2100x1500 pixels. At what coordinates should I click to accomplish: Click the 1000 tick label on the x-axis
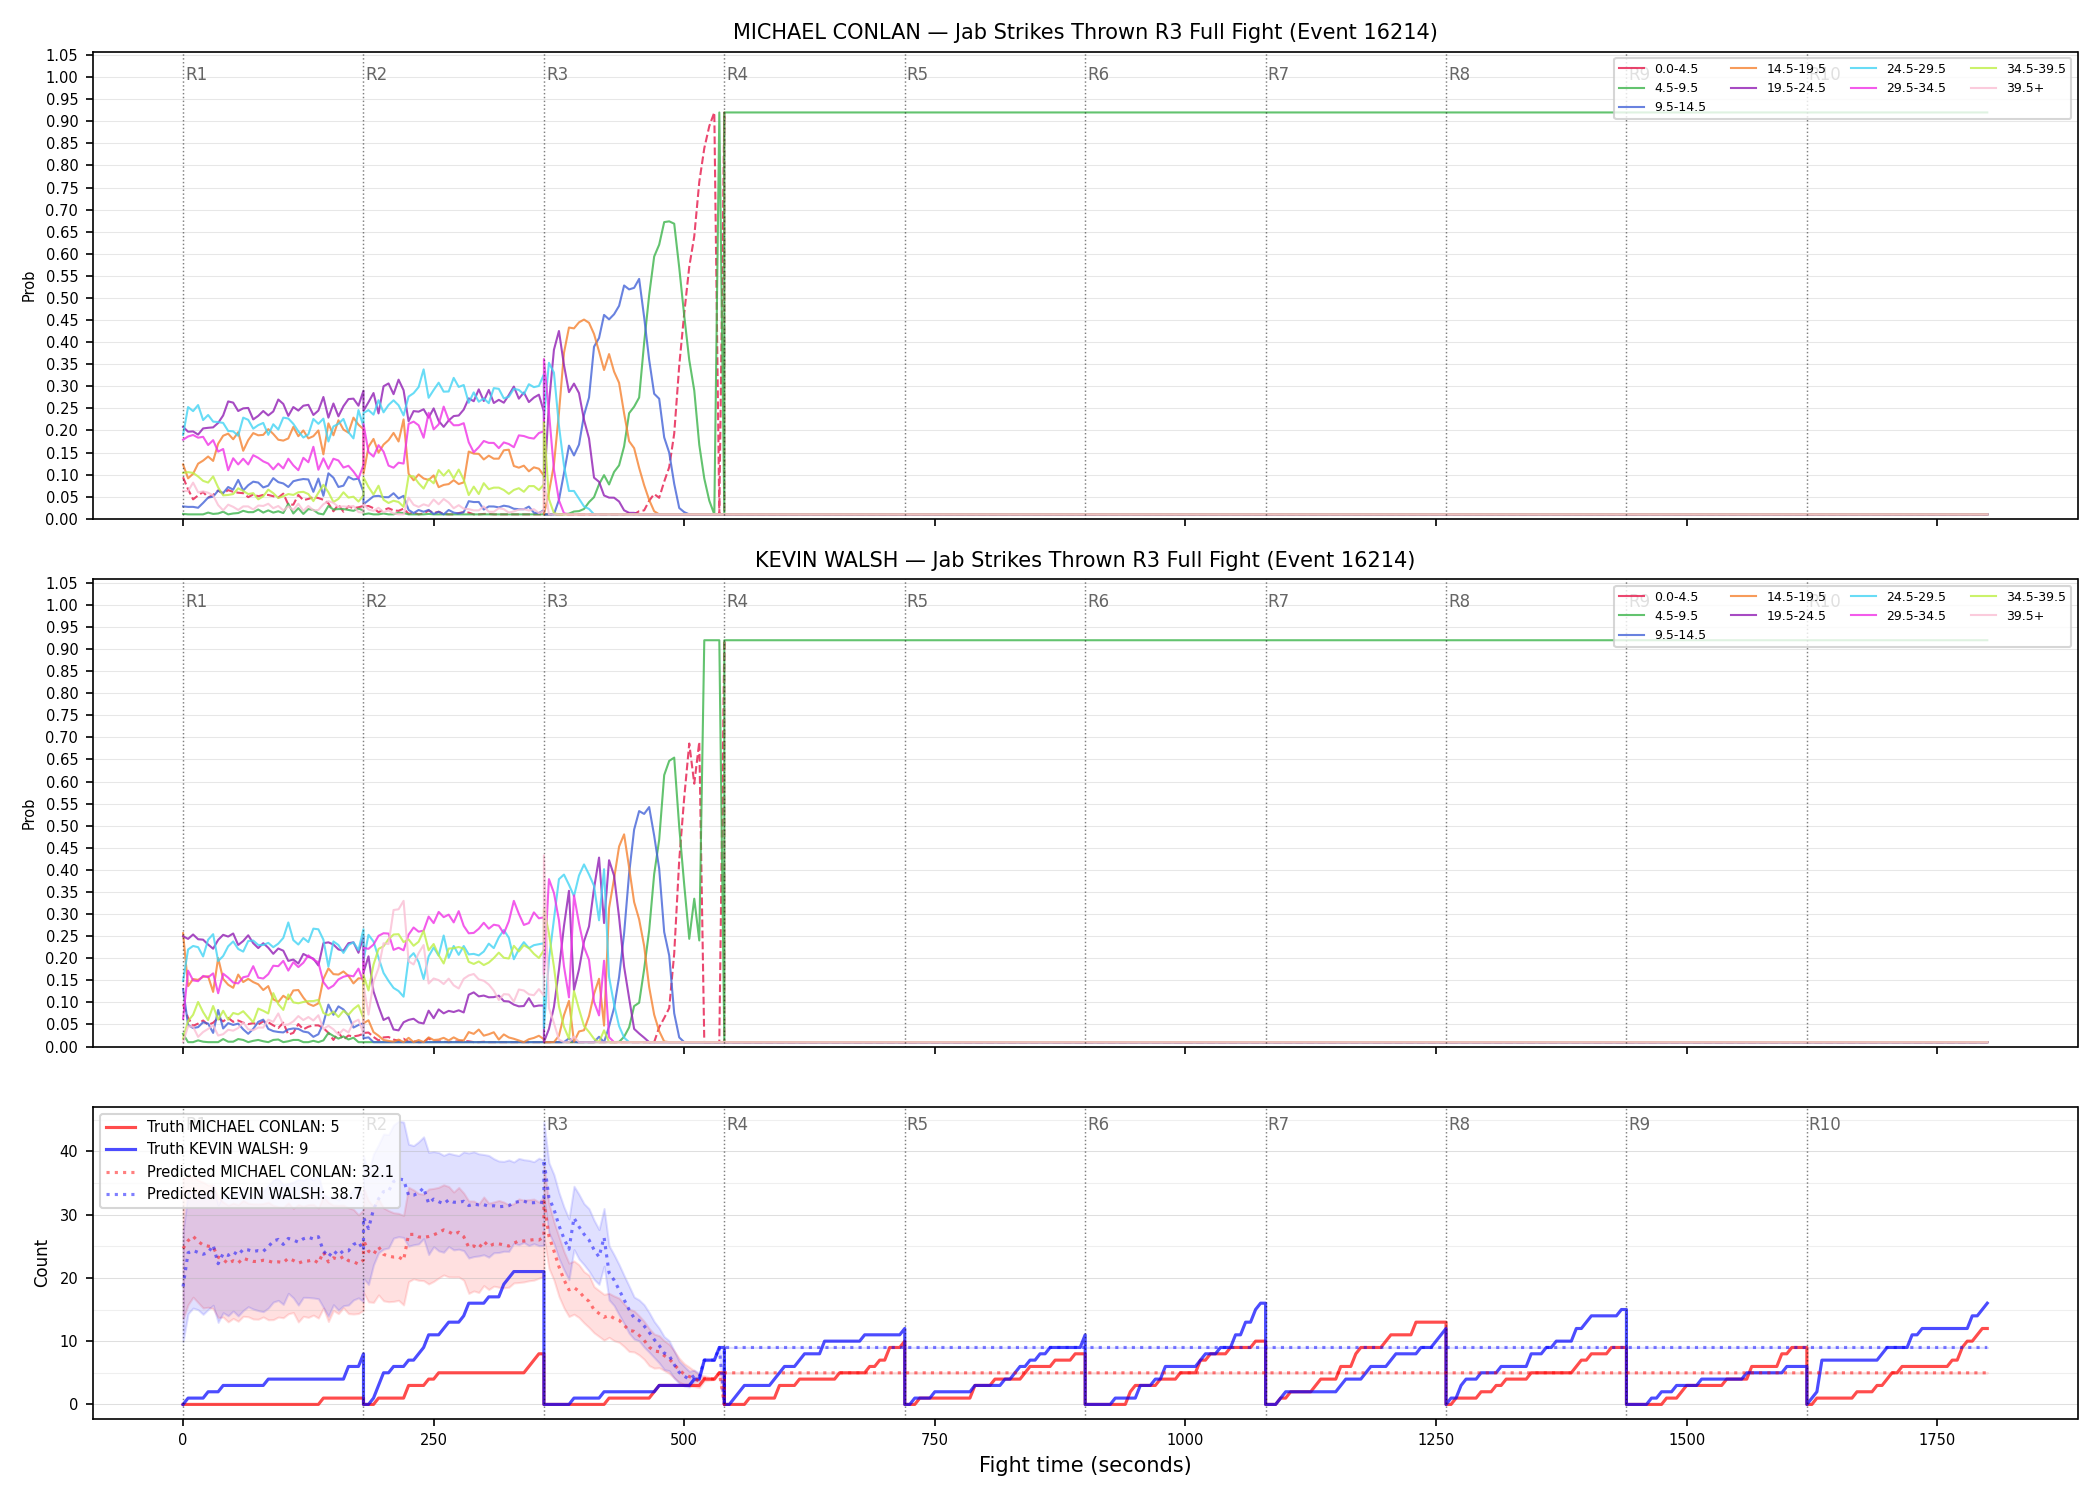[x=1185, y=1440]
